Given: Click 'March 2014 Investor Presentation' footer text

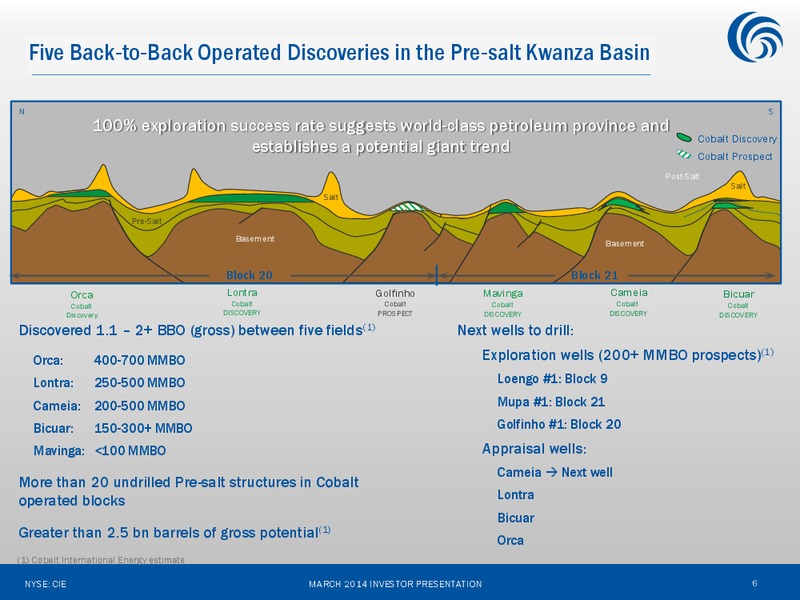Looking at the screenshot, I should pos(395,584).
